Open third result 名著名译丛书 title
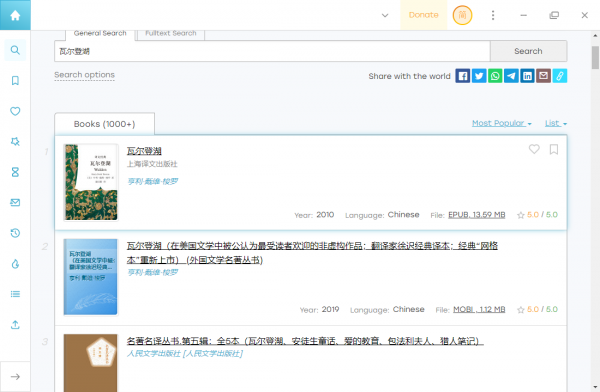 (x=305, y=341)
